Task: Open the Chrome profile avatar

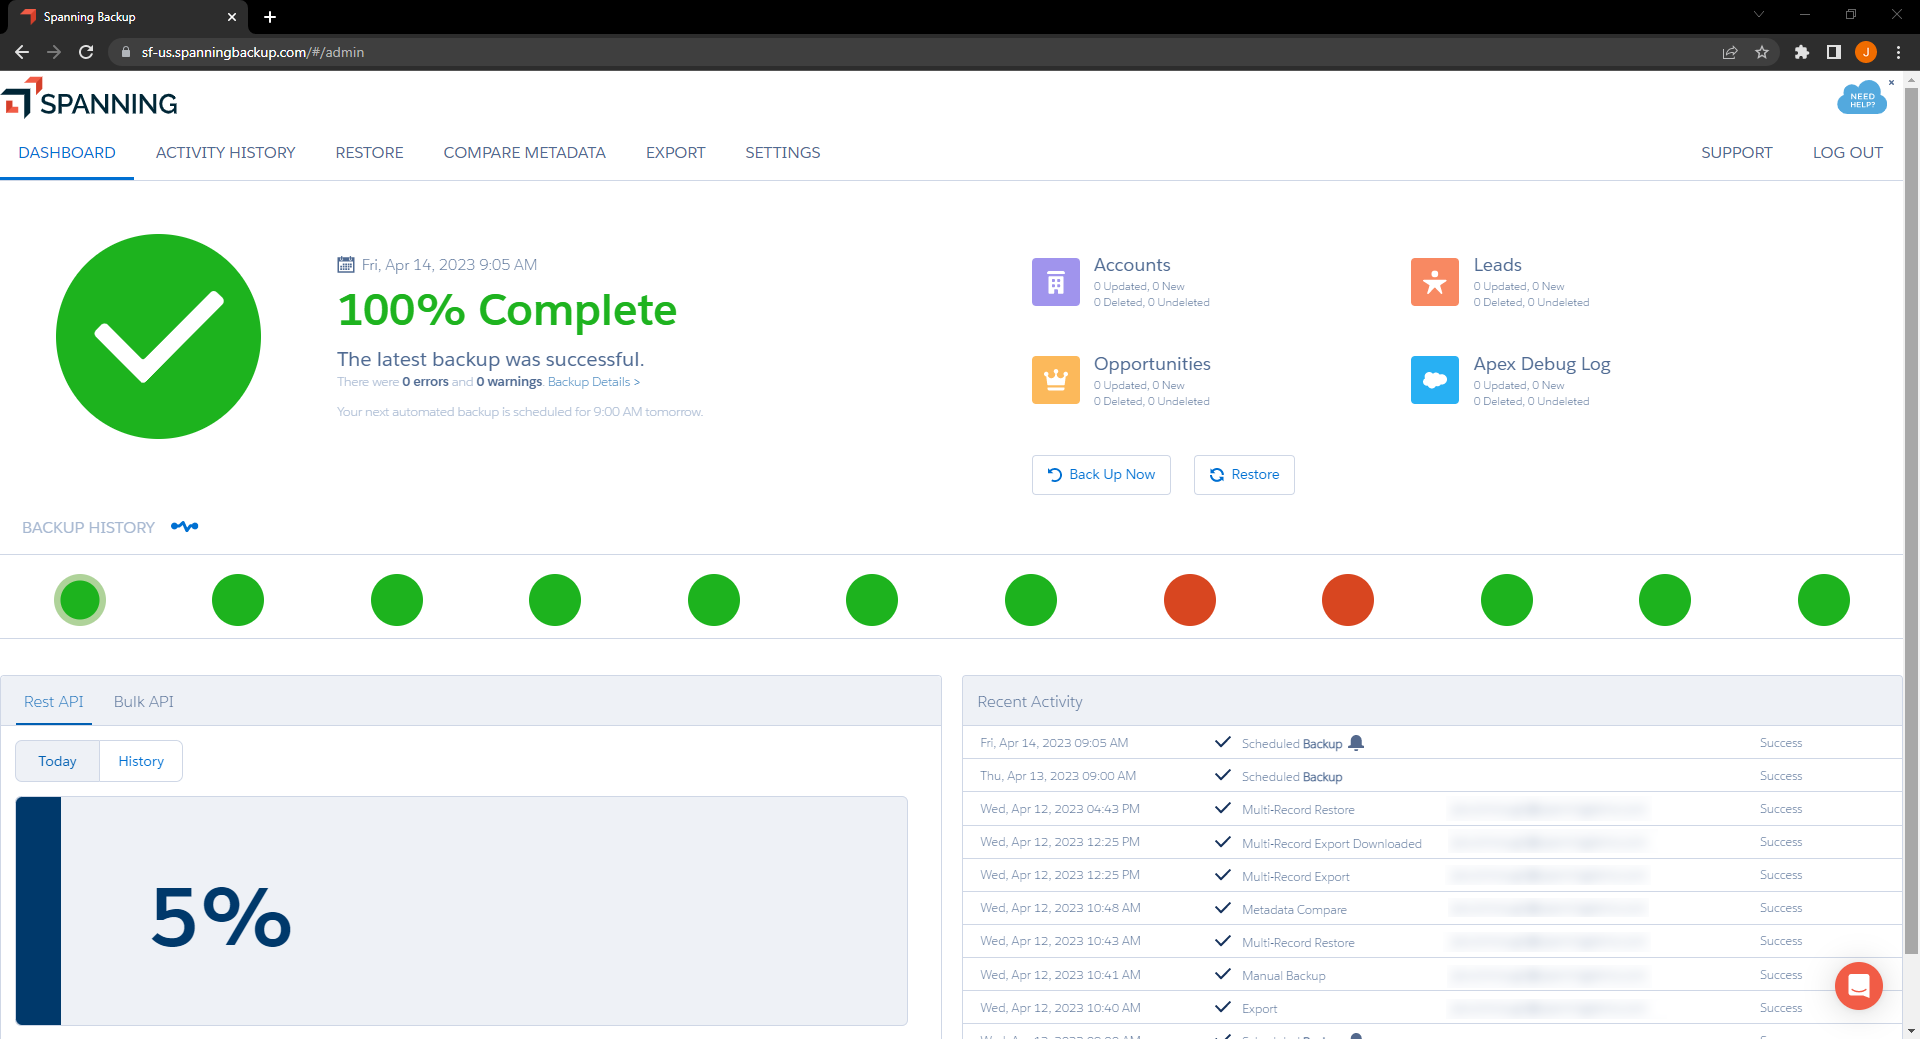Action: click(x=1866, y=52)
